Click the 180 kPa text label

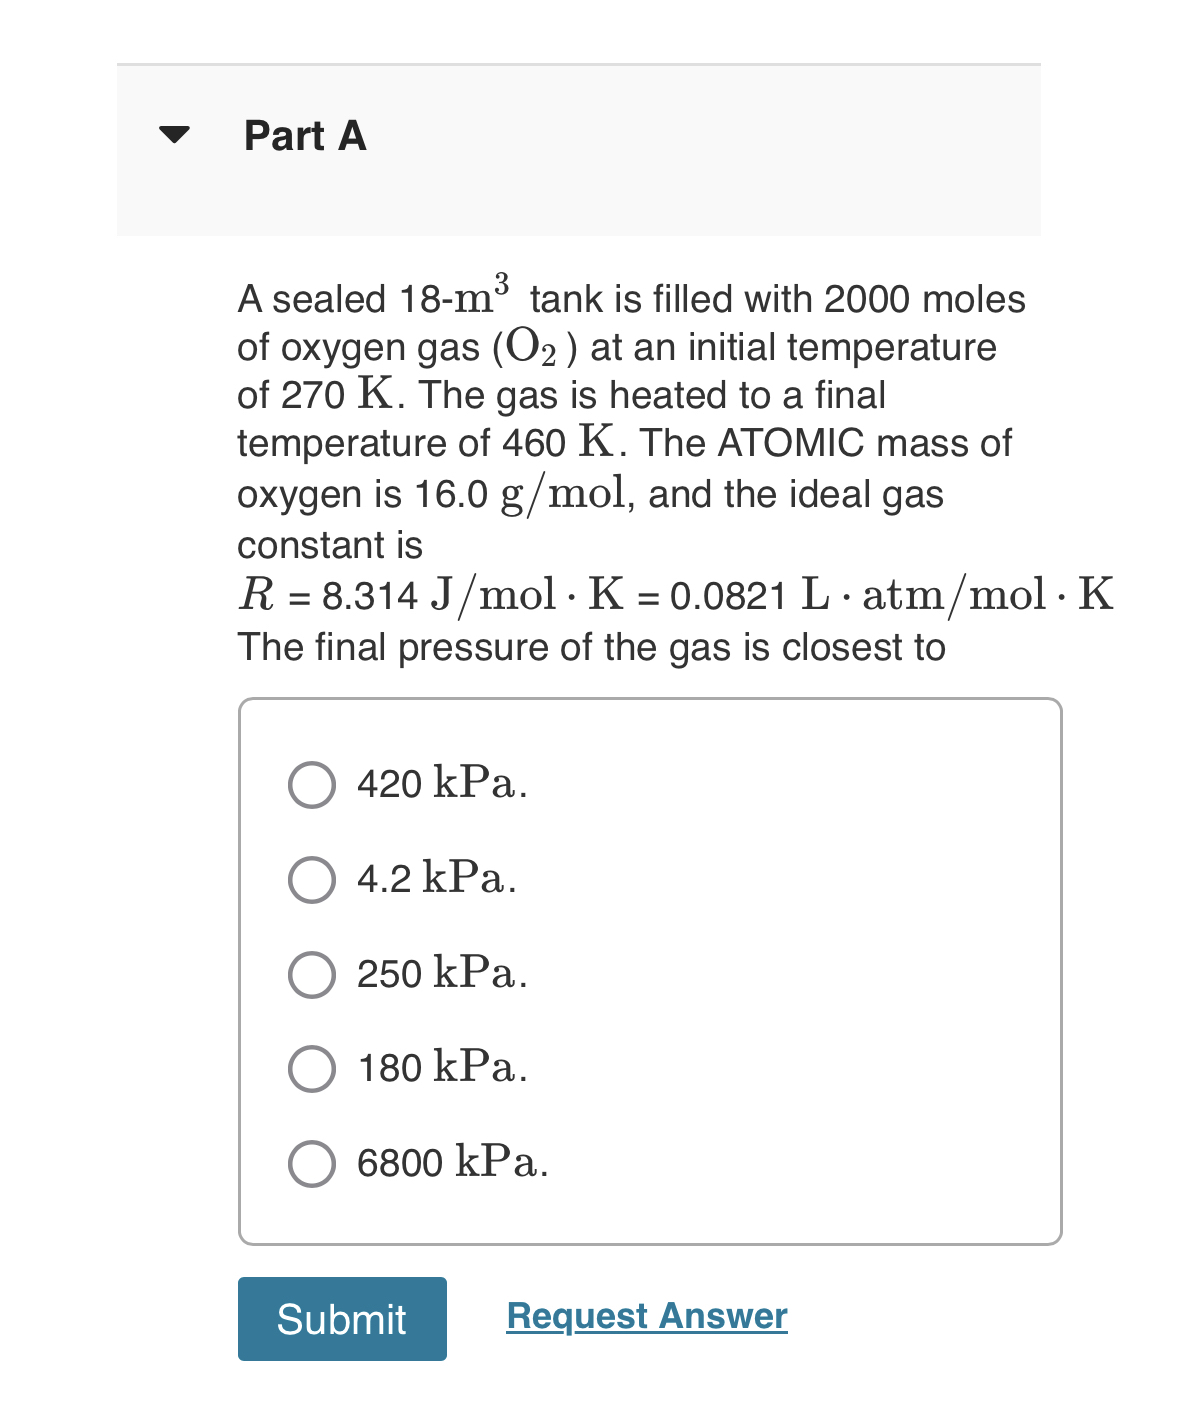tap(441, 1068)
